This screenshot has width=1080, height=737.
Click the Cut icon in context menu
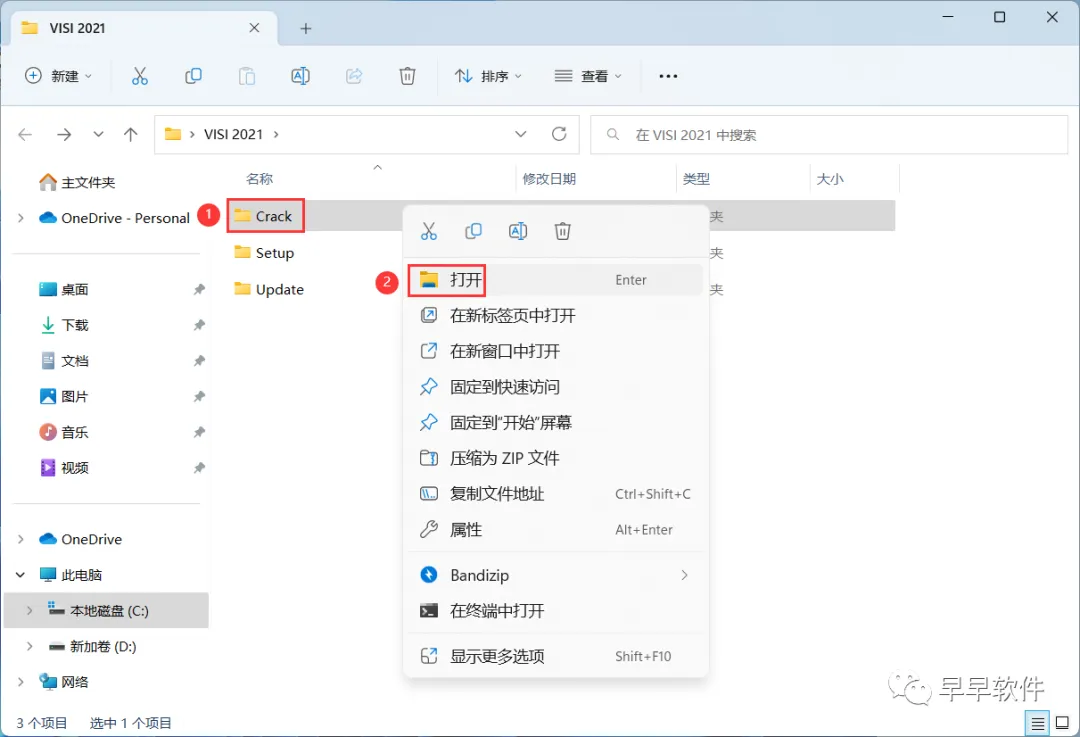[428, 231]
